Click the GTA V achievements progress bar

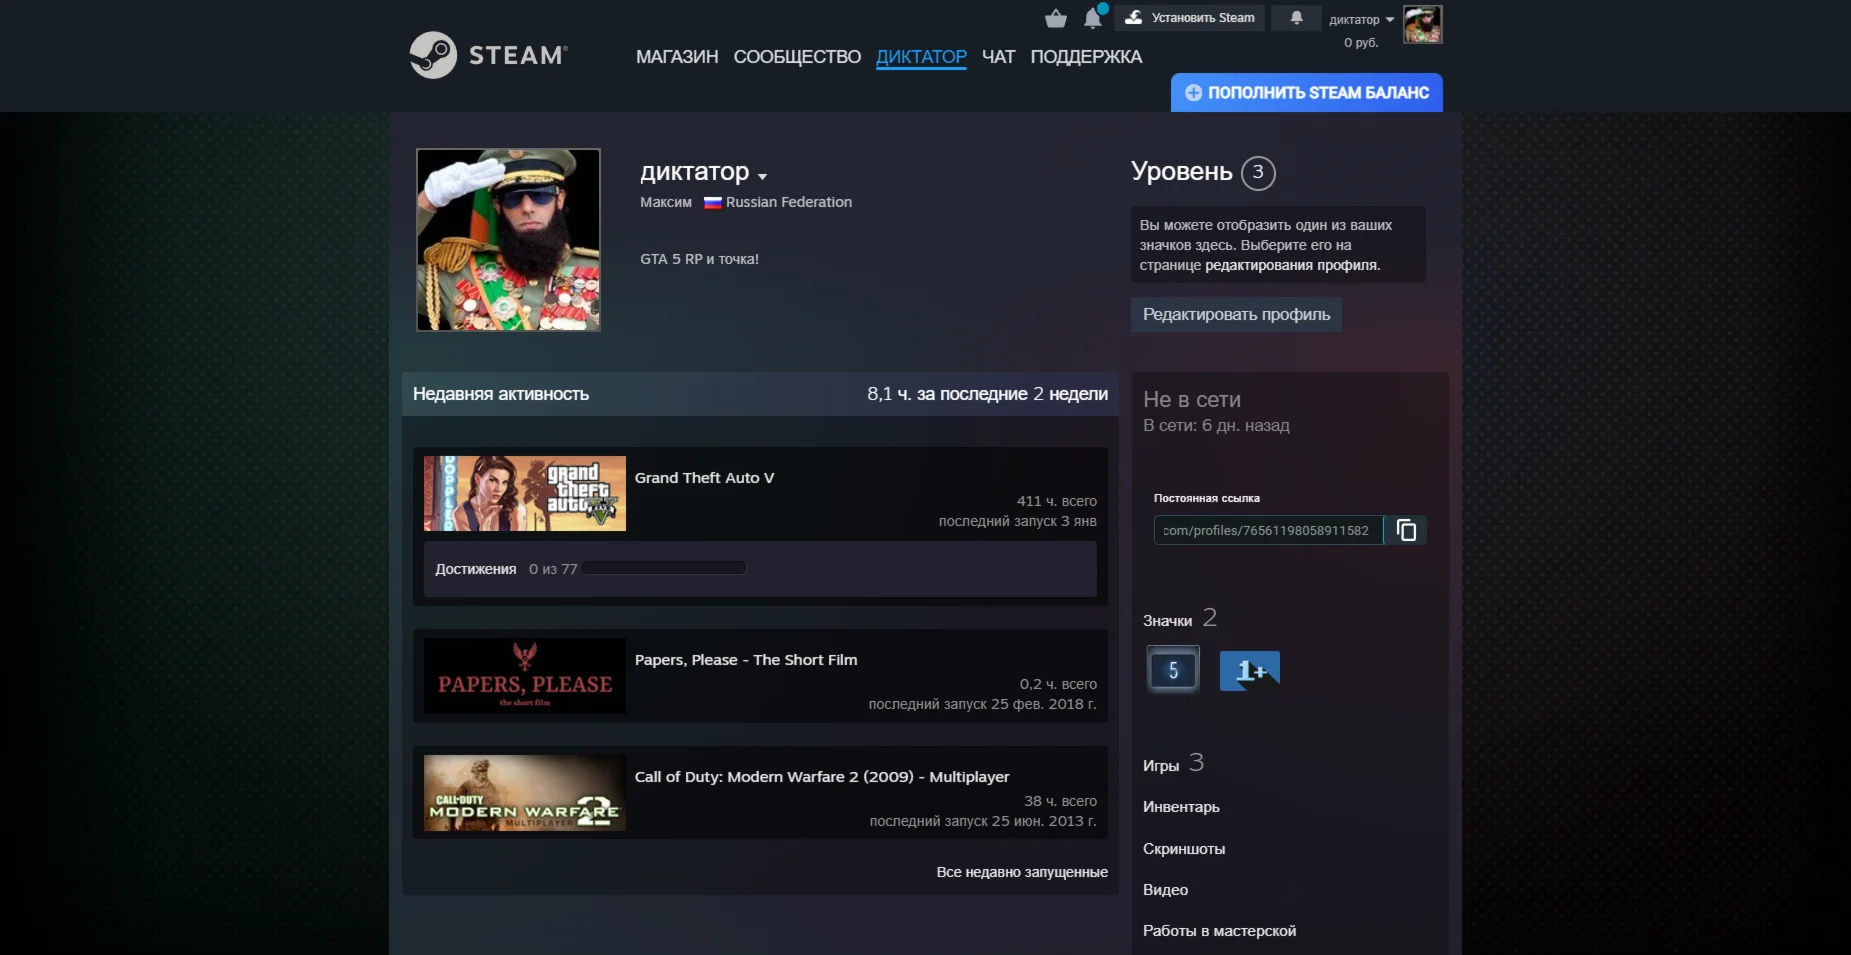pos(665,569)
